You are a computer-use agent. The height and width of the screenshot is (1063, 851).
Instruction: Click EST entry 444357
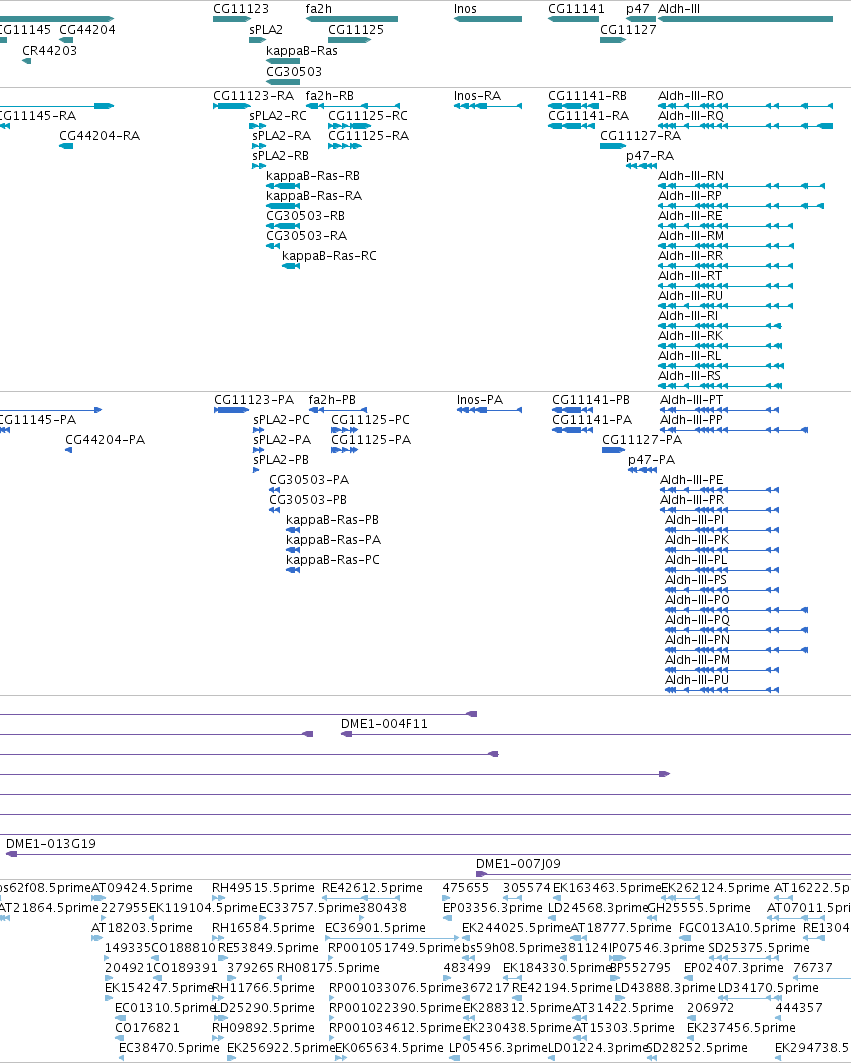pyautogui.click(x=799, y=1008)
